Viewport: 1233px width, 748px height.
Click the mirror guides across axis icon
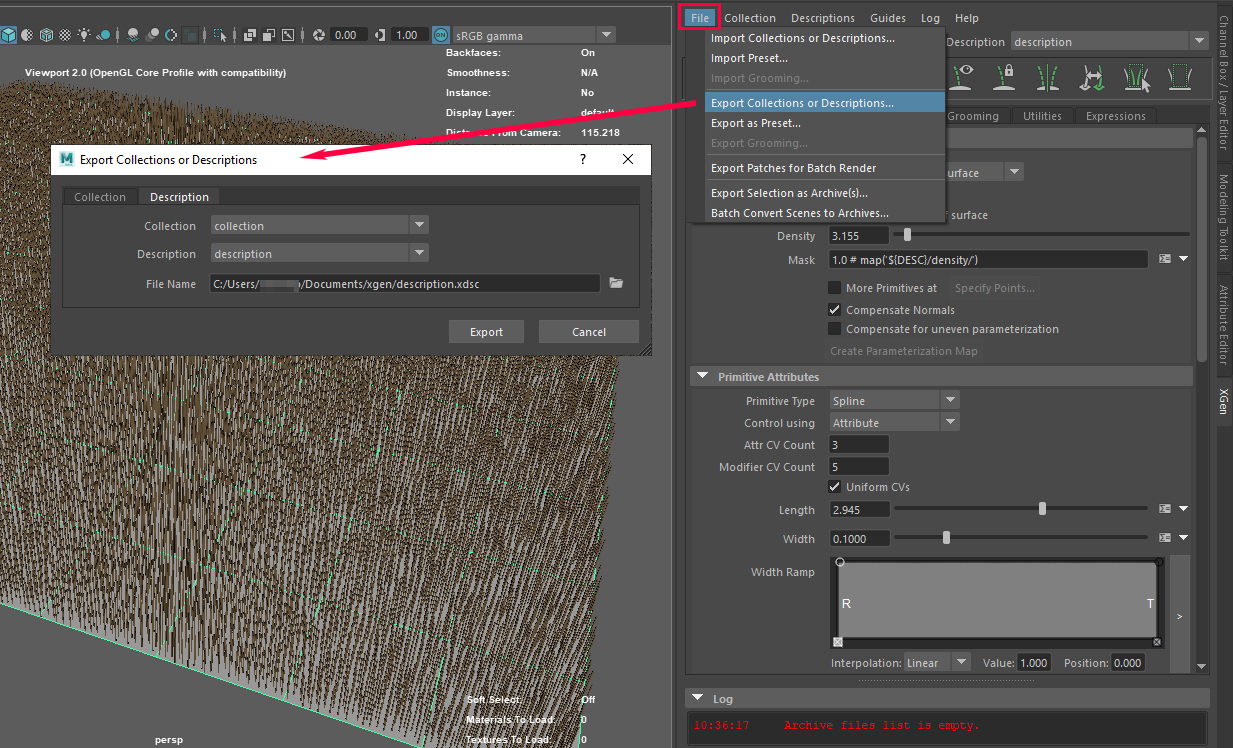click(1049, 76)
